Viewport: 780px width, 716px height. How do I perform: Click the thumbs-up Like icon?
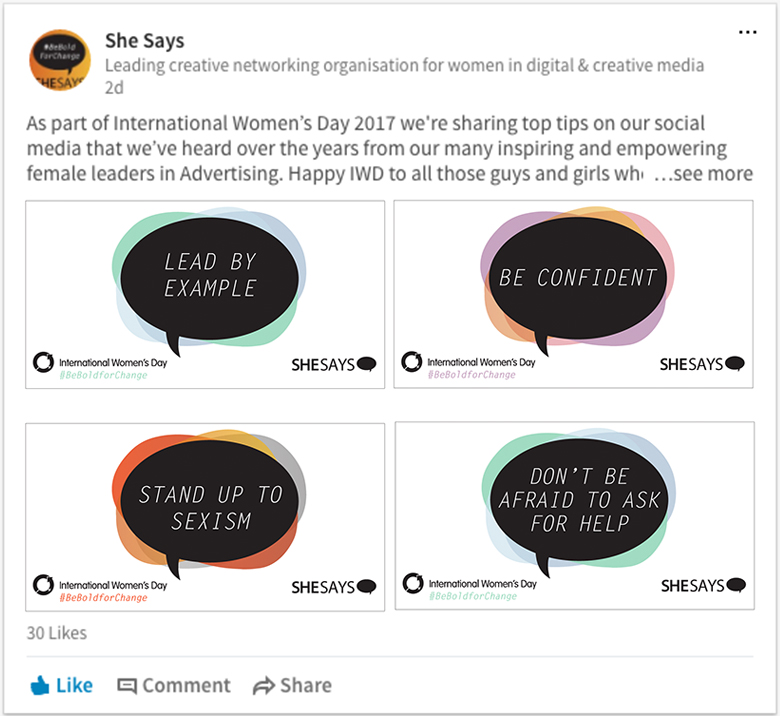click(40, 686)
